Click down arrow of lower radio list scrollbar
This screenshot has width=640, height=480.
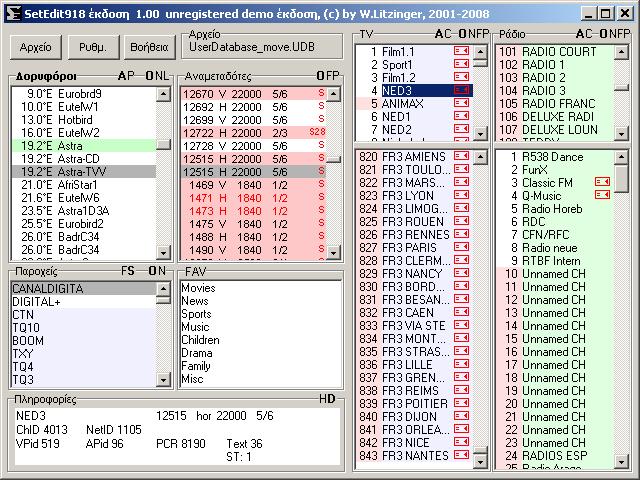click(x=621, y=462)
